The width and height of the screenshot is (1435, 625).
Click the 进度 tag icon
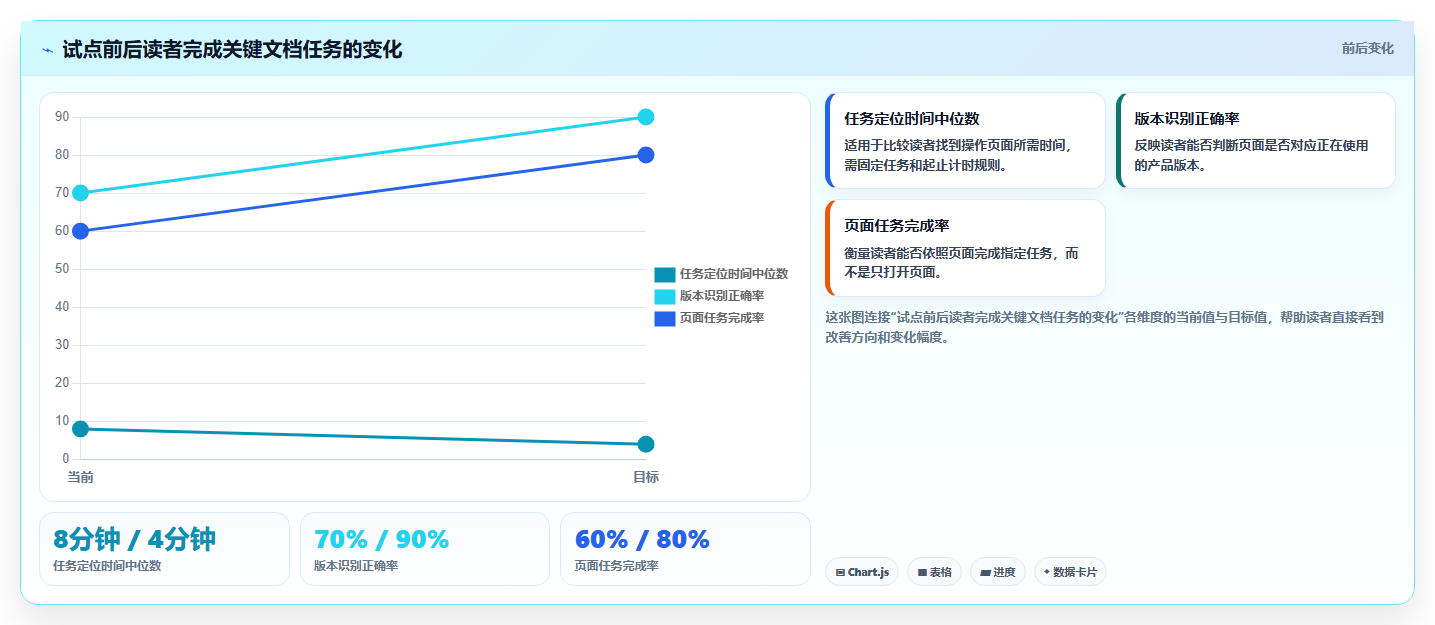click(985, 572)
